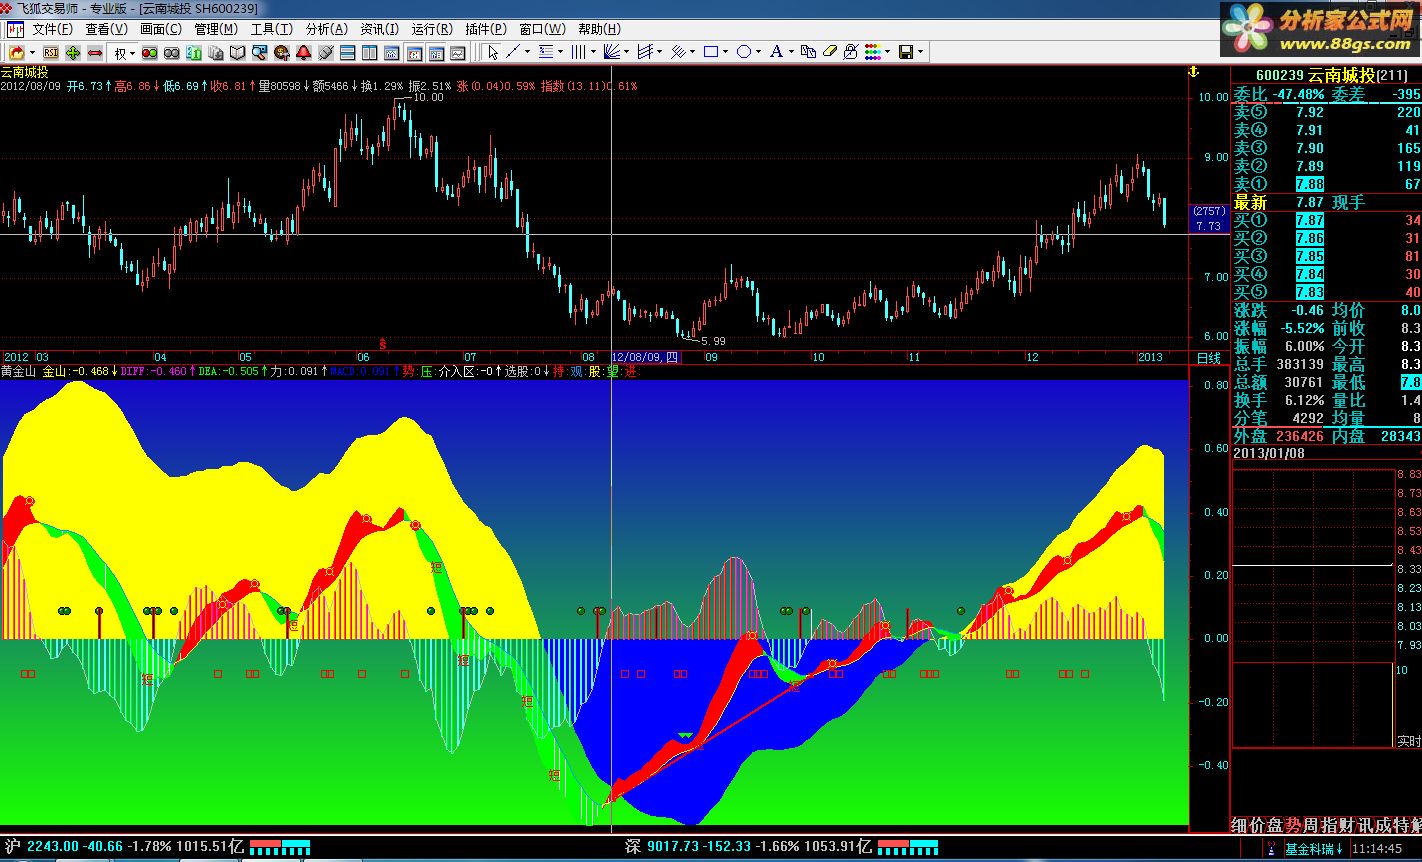The image size is (1422, 862).
Task: Click the 沪 index 2243.00 status entry
Action: coord(125,847)
